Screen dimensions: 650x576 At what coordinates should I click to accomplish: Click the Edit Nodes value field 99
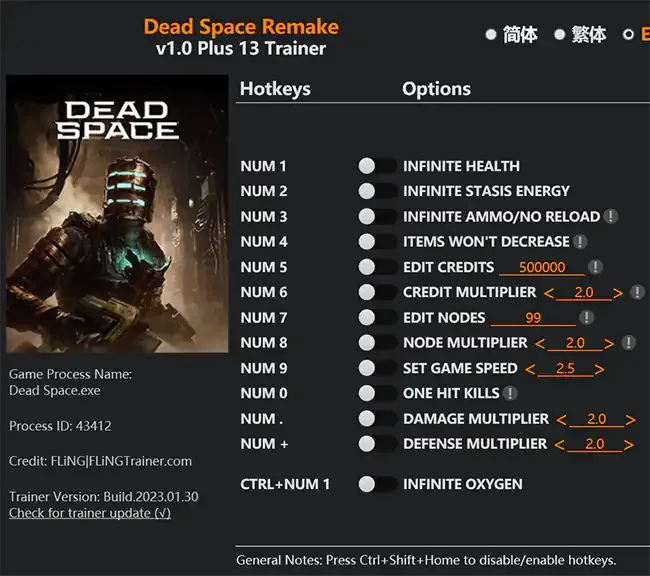[533, 318]
